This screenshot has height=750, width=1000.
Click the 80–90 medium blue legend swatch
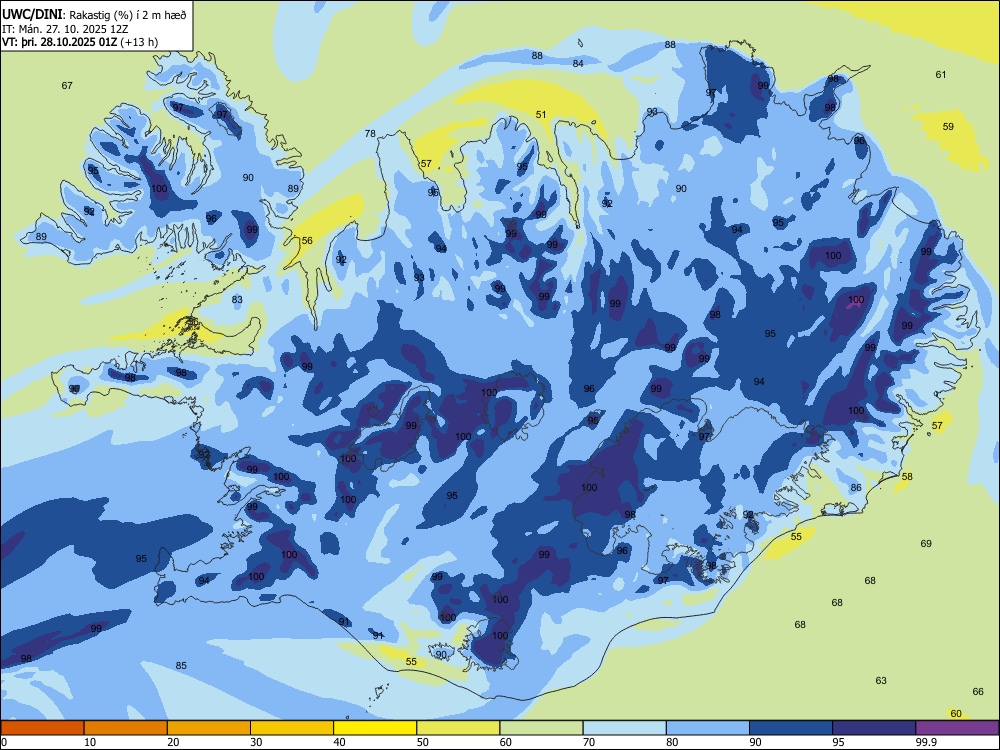click(708, 728)
